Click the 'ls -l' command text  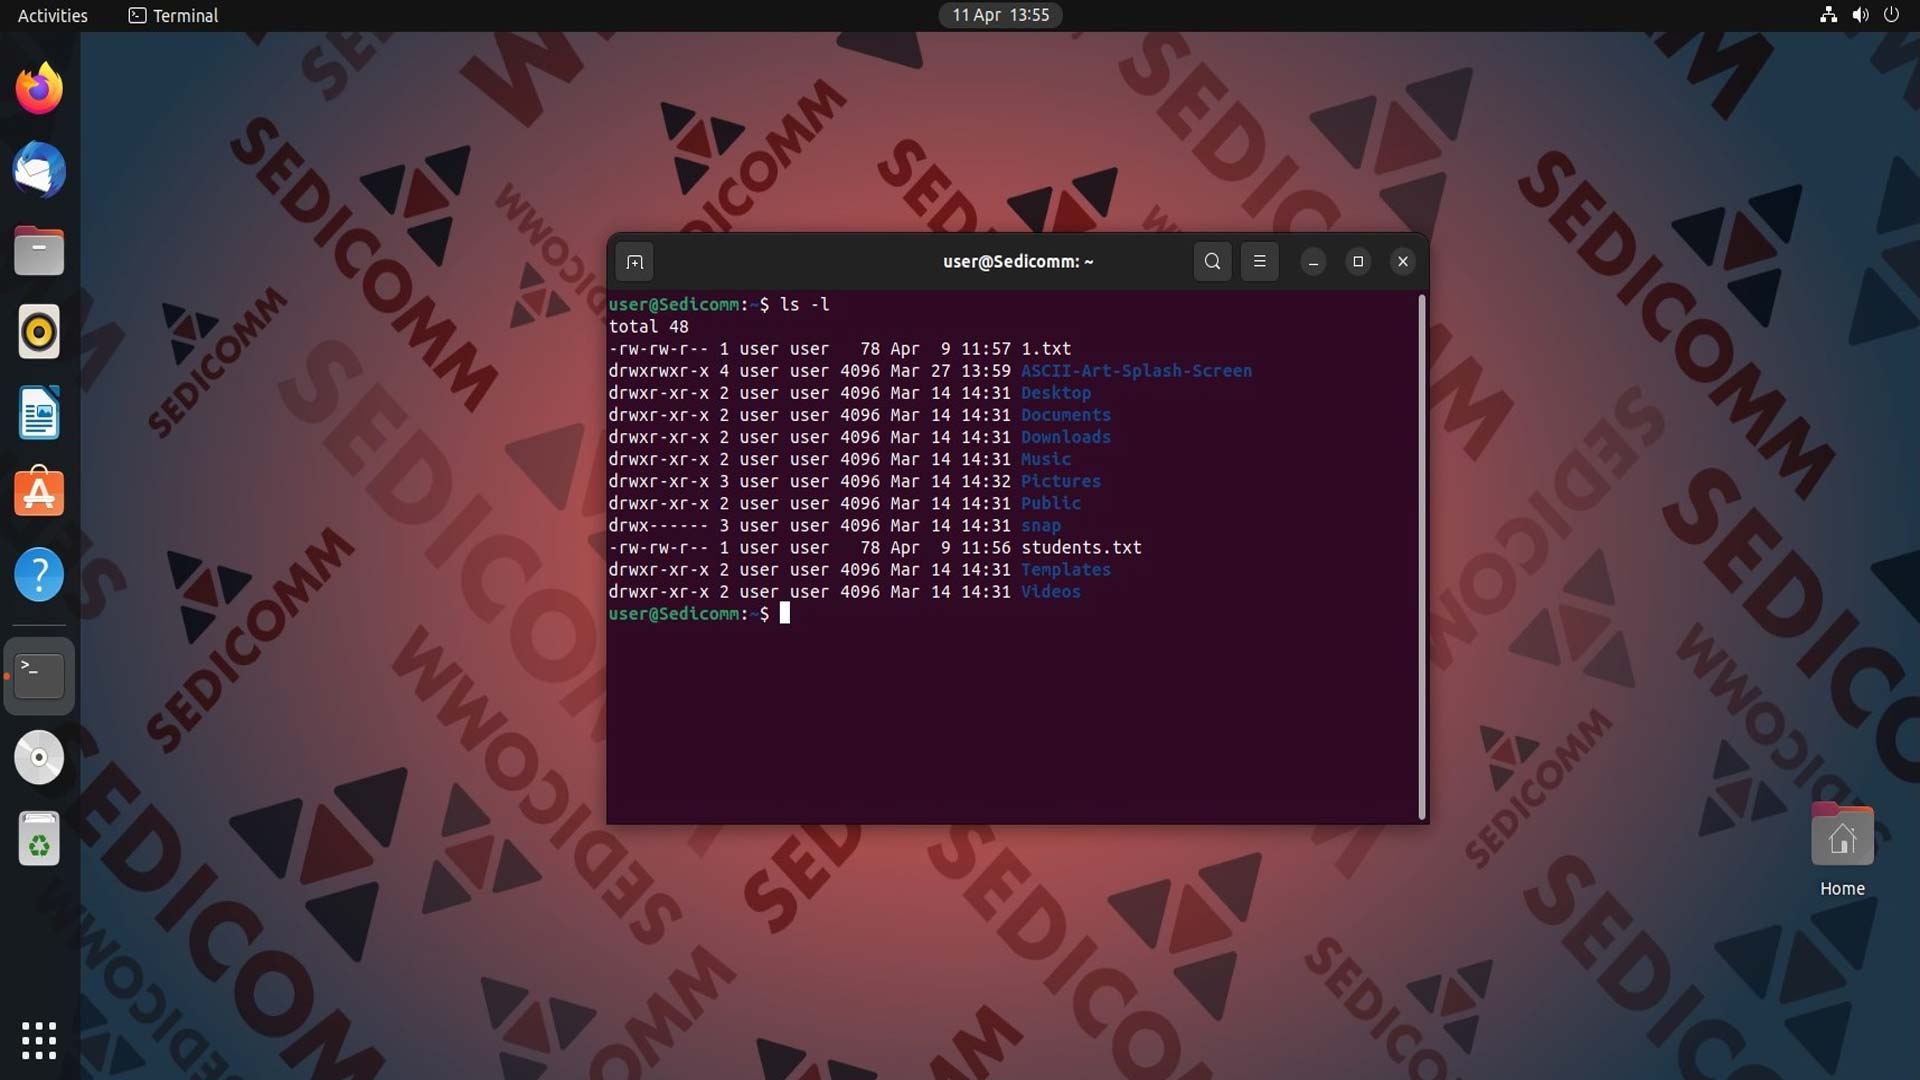pyautogui.click(x=805, y=304)
